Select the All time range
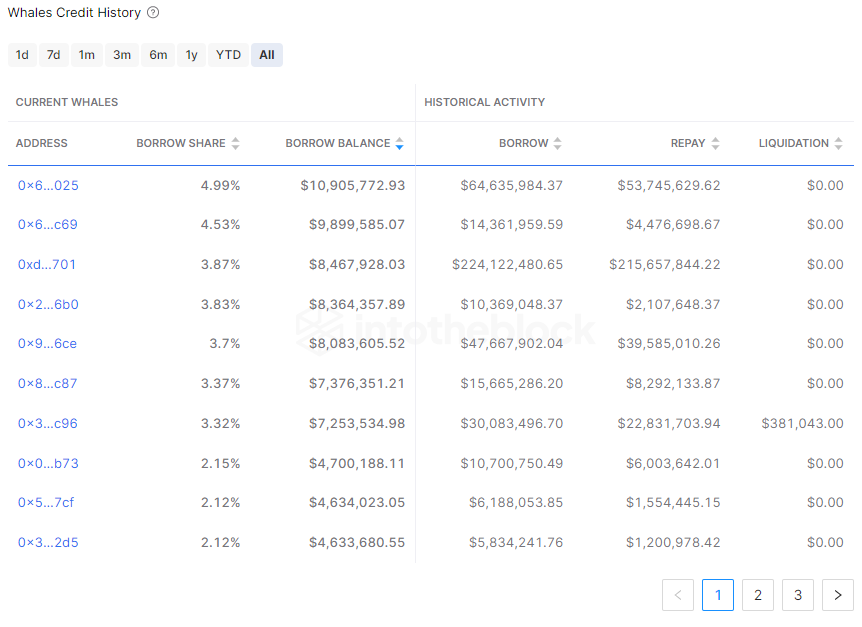 coord(267,55)
